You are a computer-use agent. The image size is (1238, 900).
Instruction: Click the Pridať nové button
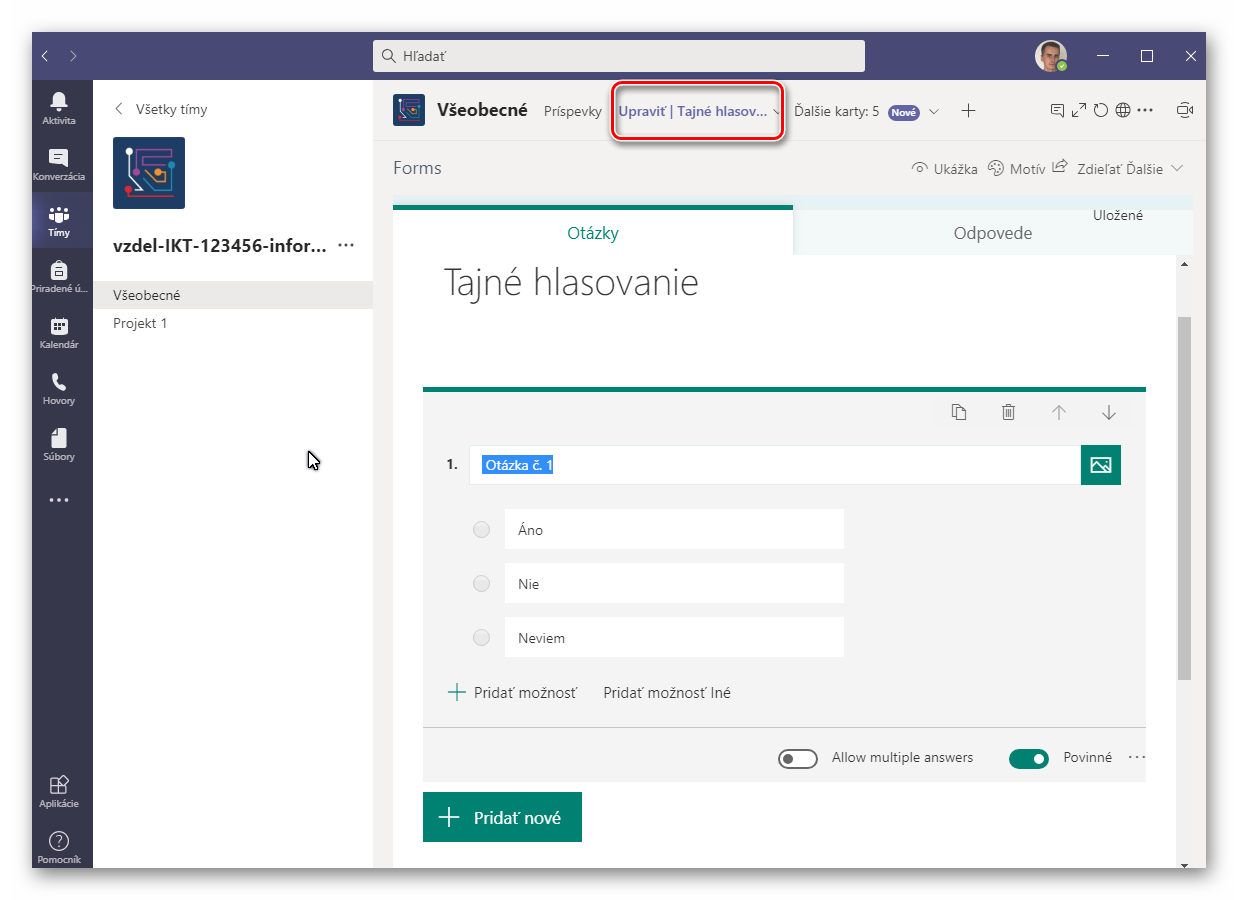(502, 818)
